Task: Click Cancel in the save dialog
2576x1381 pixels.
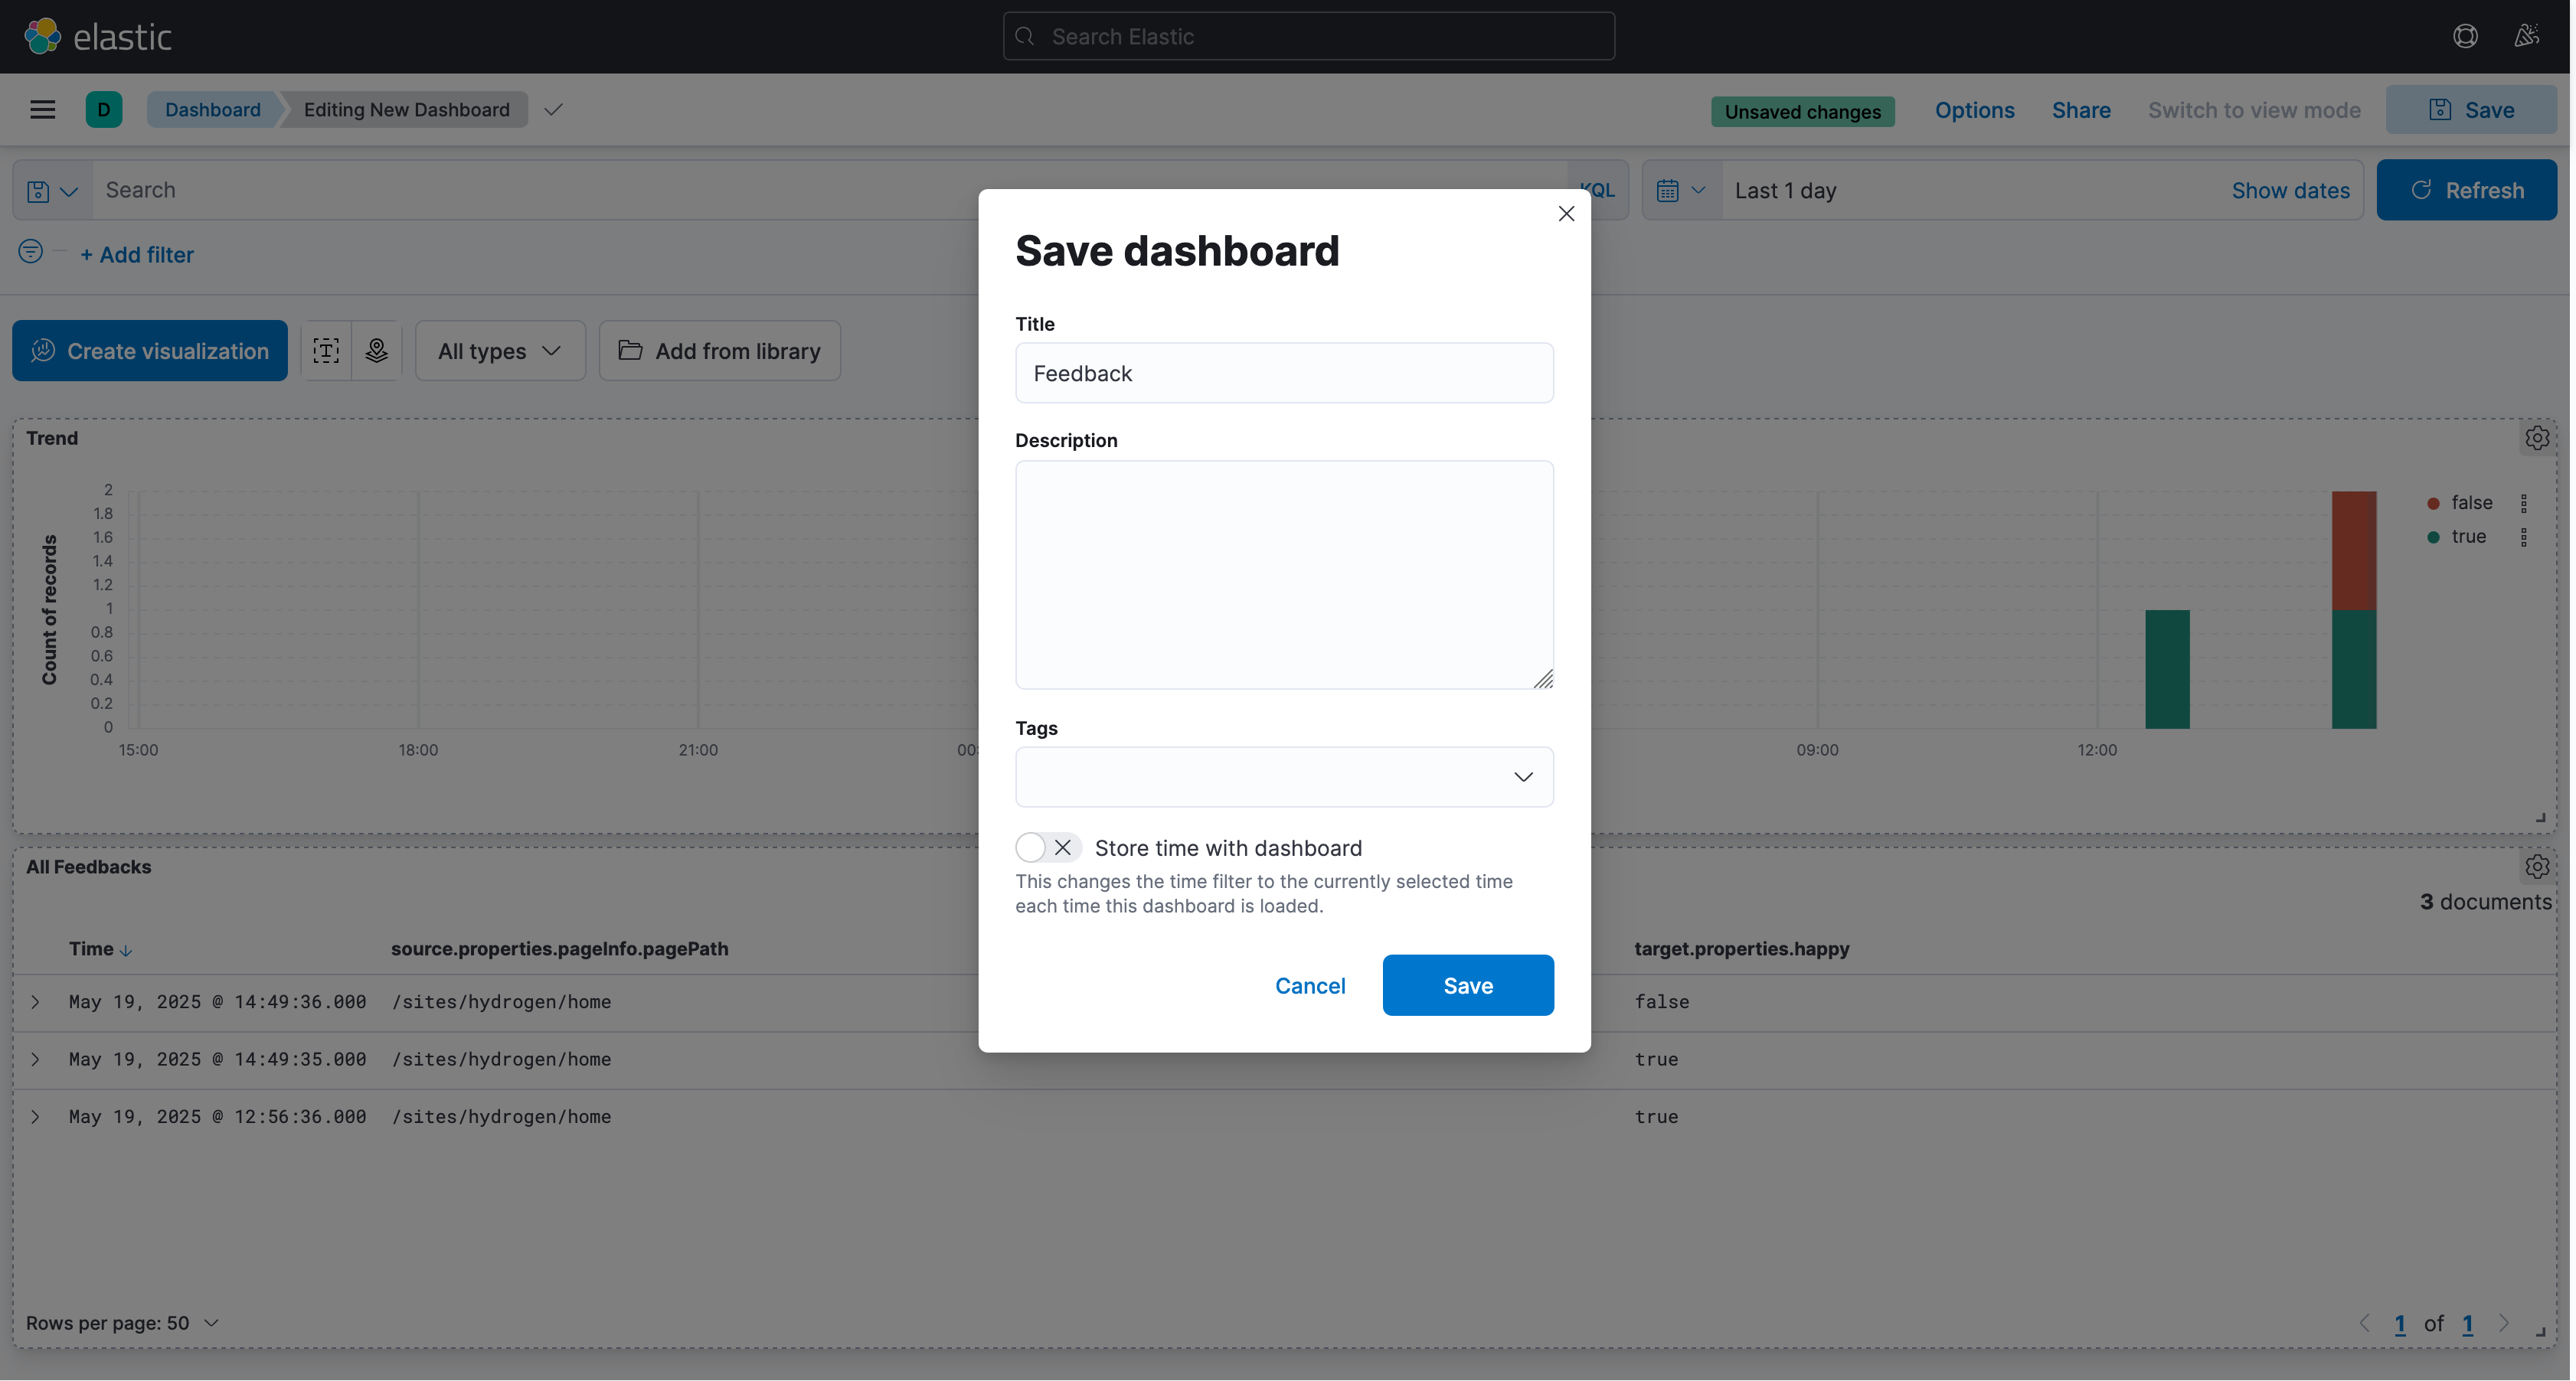Action: point(1310,986)
